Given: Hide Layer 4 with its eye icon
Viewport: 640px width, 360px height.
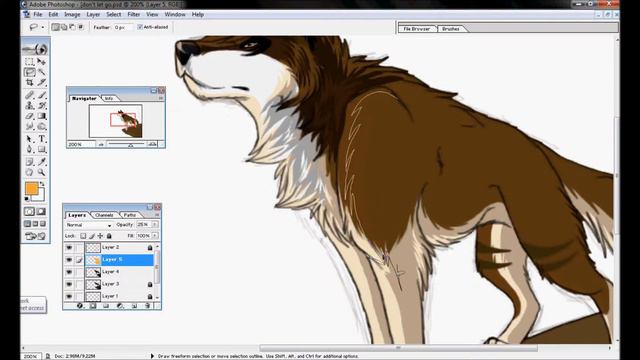Looking at the screenshot, I should (x=69, y=272).
